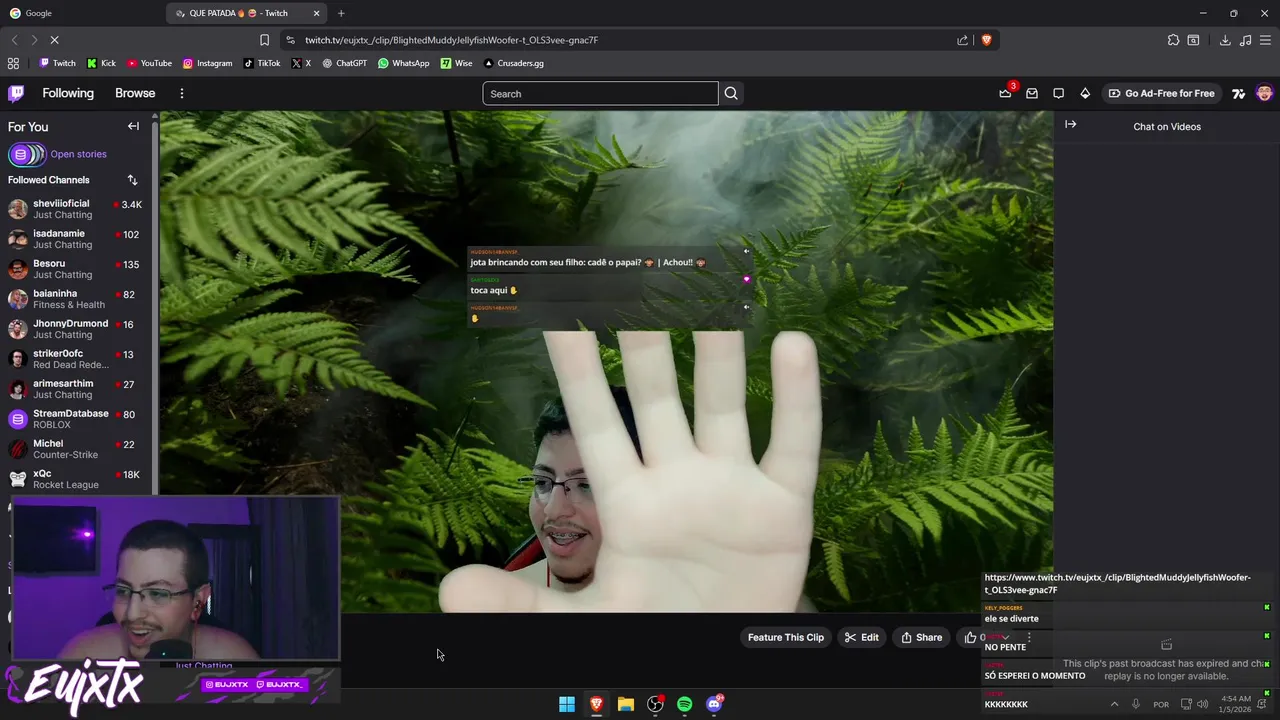This screenshot has height=720, width=1280.
Task: Open striker0ofc channel in sidebar
Action: point(76,359)
